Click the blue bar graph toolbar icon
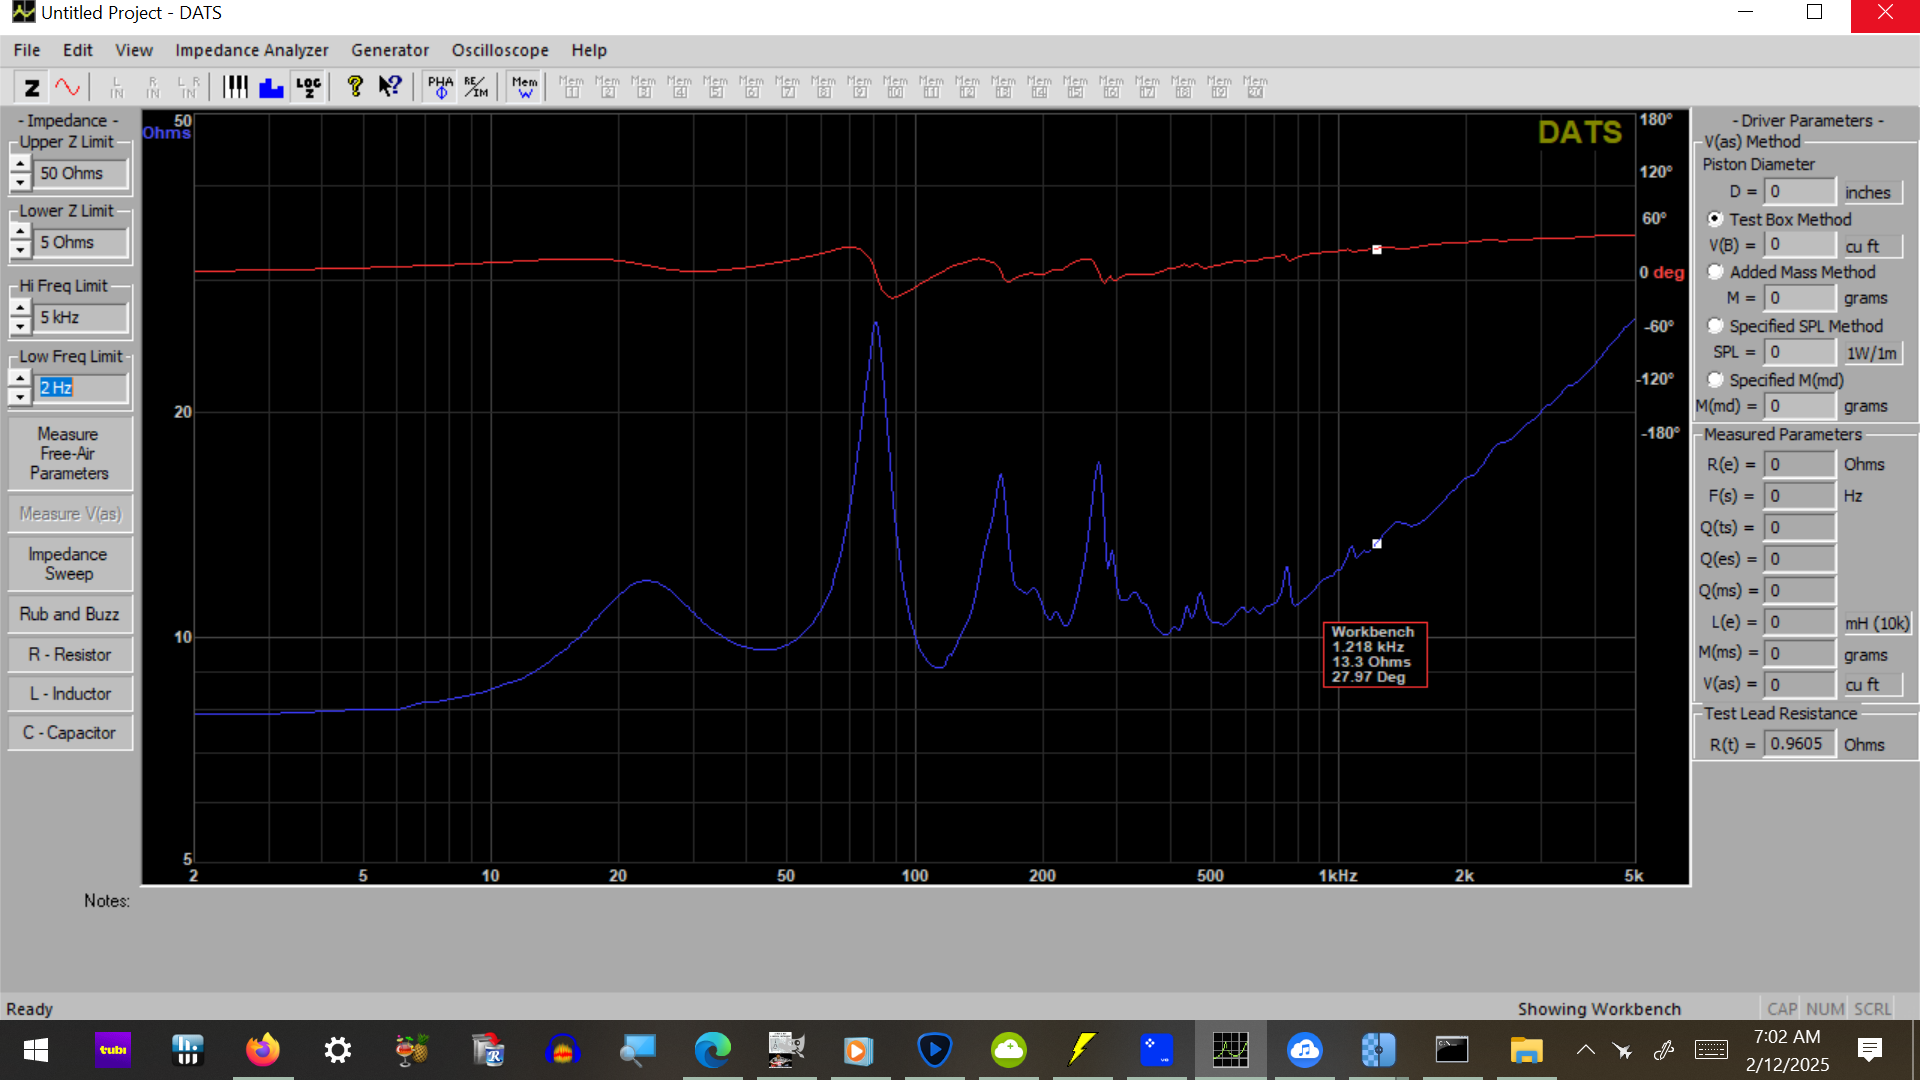1920x1080 pixels. click(271, 87)
